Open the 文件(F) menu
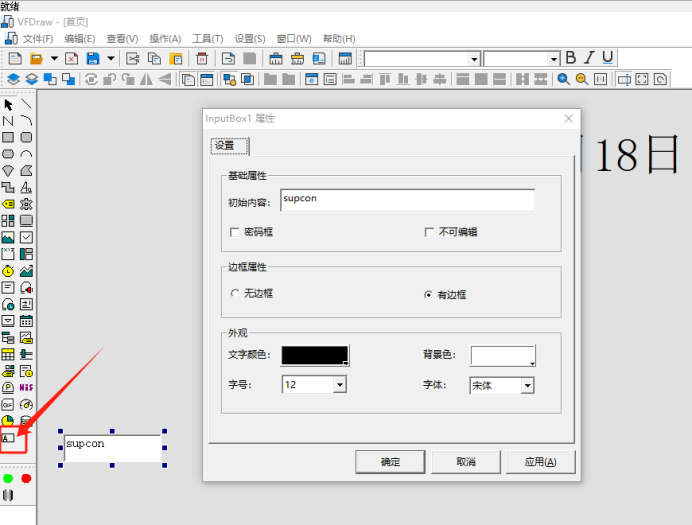692x525 pixels. (x=38, y=39)
